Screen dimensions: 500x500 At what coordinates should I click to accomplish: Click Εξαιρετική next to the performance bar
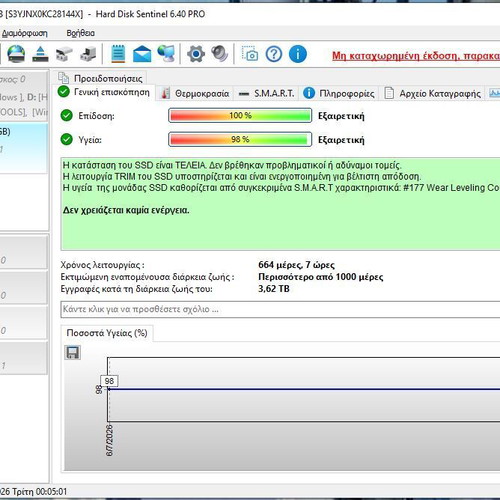[x=341, y=116]
